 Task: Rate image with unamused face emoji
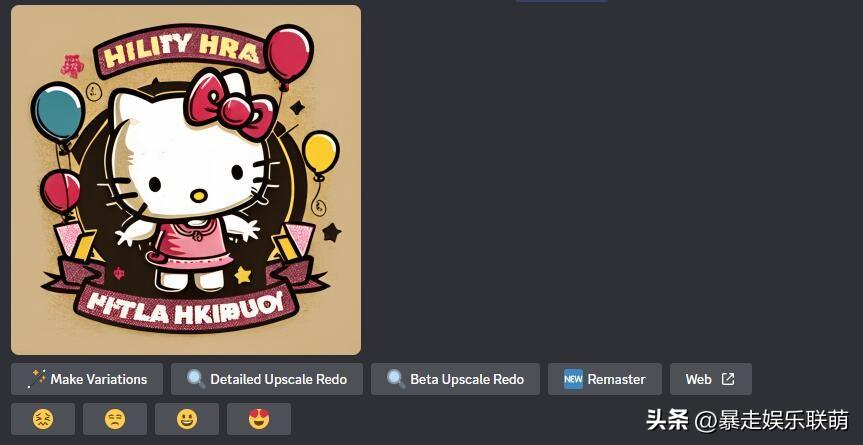tap(115, 419)
